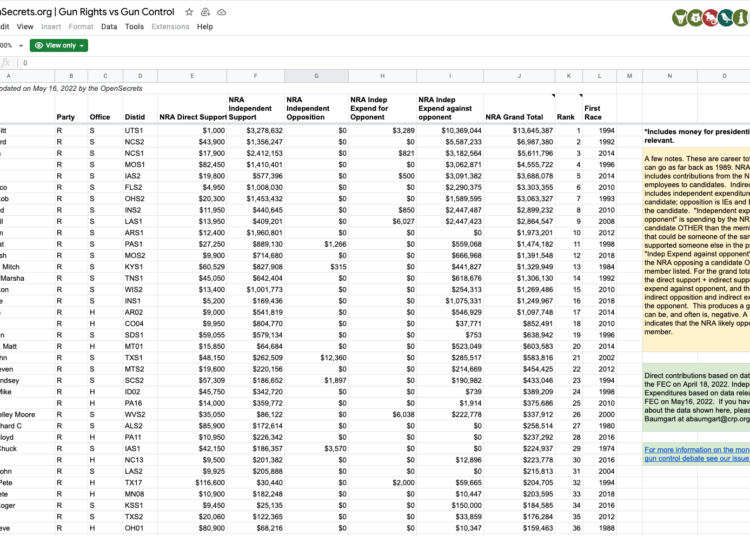Star this spreadsheet document

(189, 12)
